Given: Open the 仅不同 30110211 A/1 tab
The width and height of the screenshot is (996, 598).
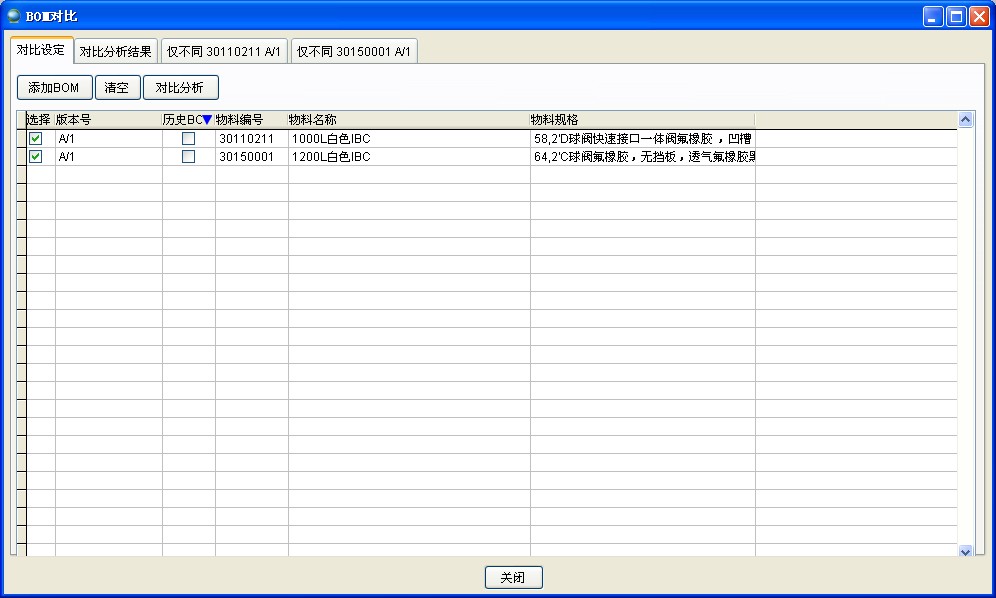Looking at the screenshot, I should coord(225,51).
